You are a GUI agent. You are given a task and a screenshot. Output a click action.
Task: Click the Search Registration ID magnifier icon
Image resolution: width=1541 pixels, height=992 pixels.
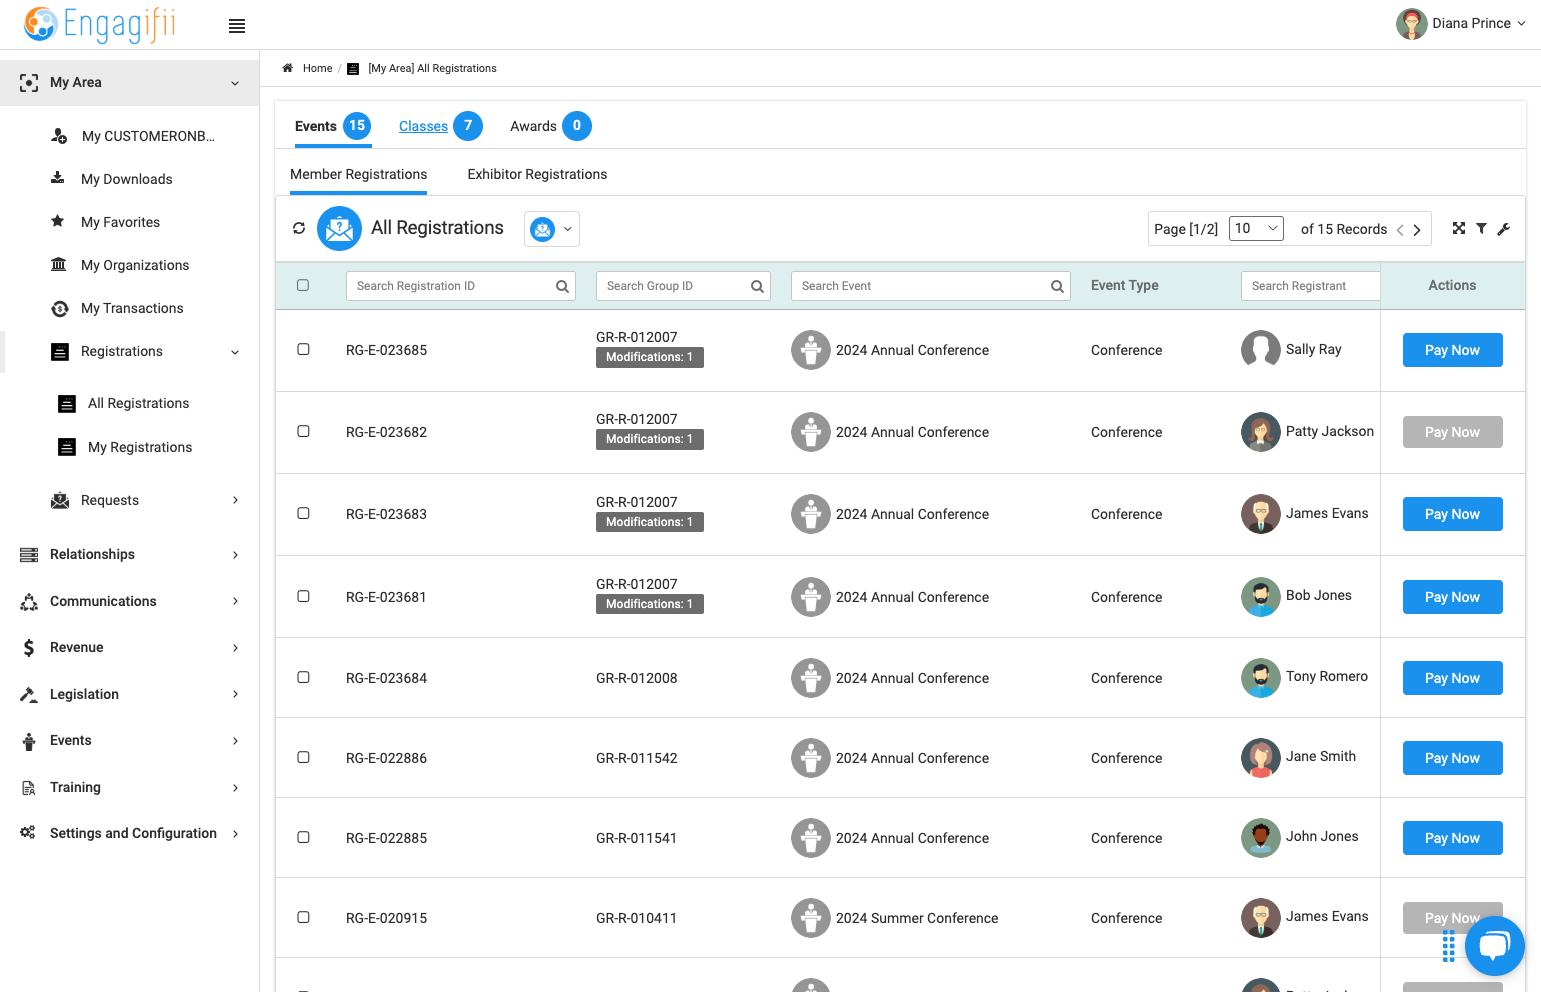point(563,286)
